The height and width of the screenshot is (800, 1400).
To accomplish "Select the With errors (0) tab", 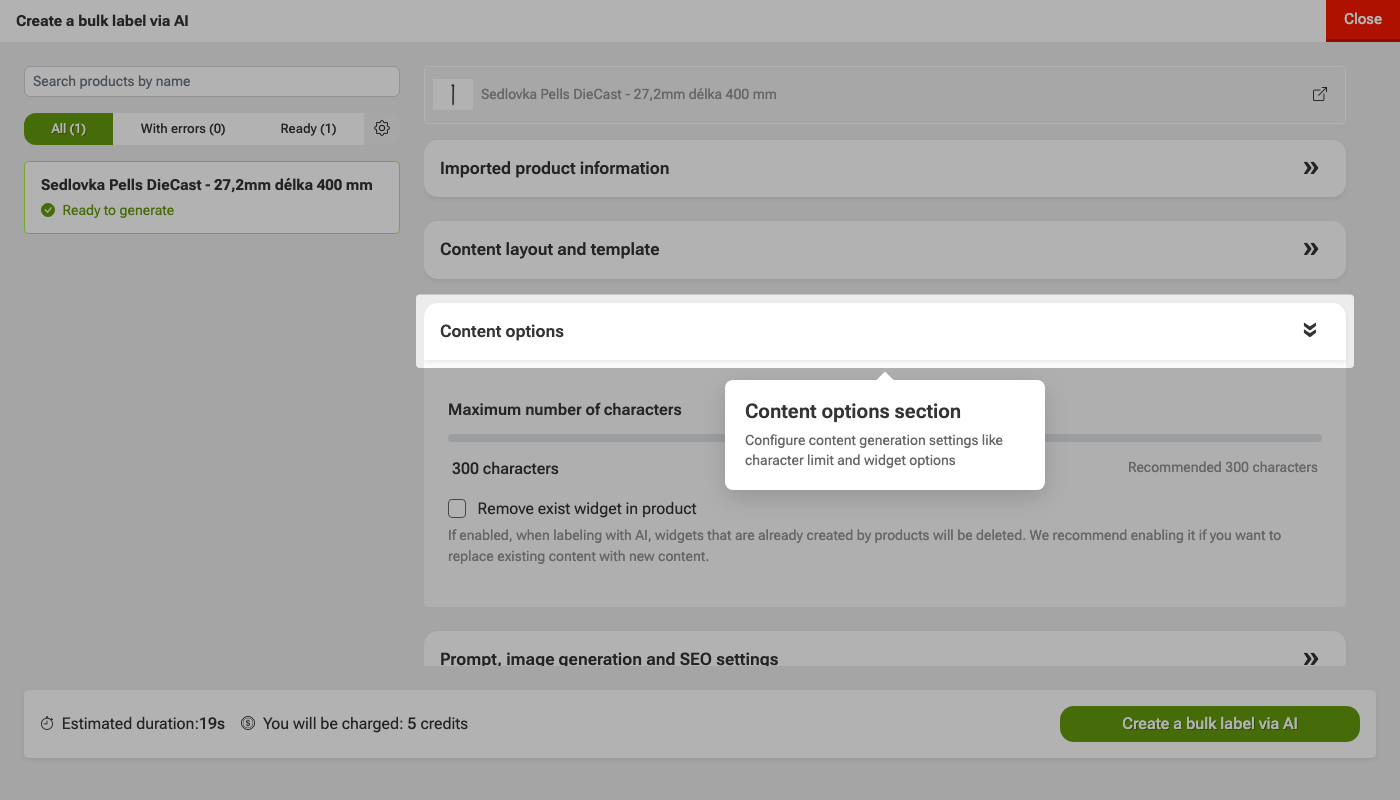I will pos(183,128).
